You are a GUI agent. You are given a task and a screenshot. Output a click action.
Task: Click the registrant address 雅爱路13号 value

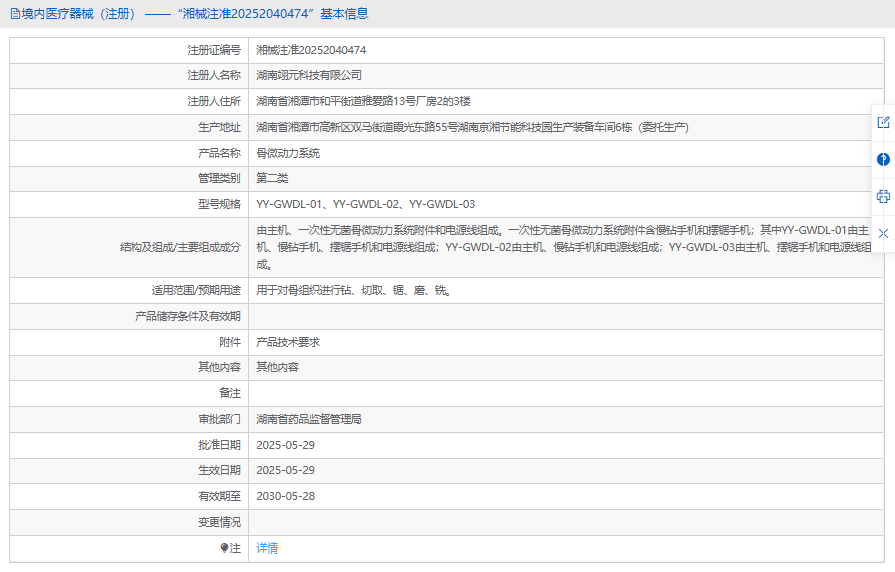(x=364, y=102)
